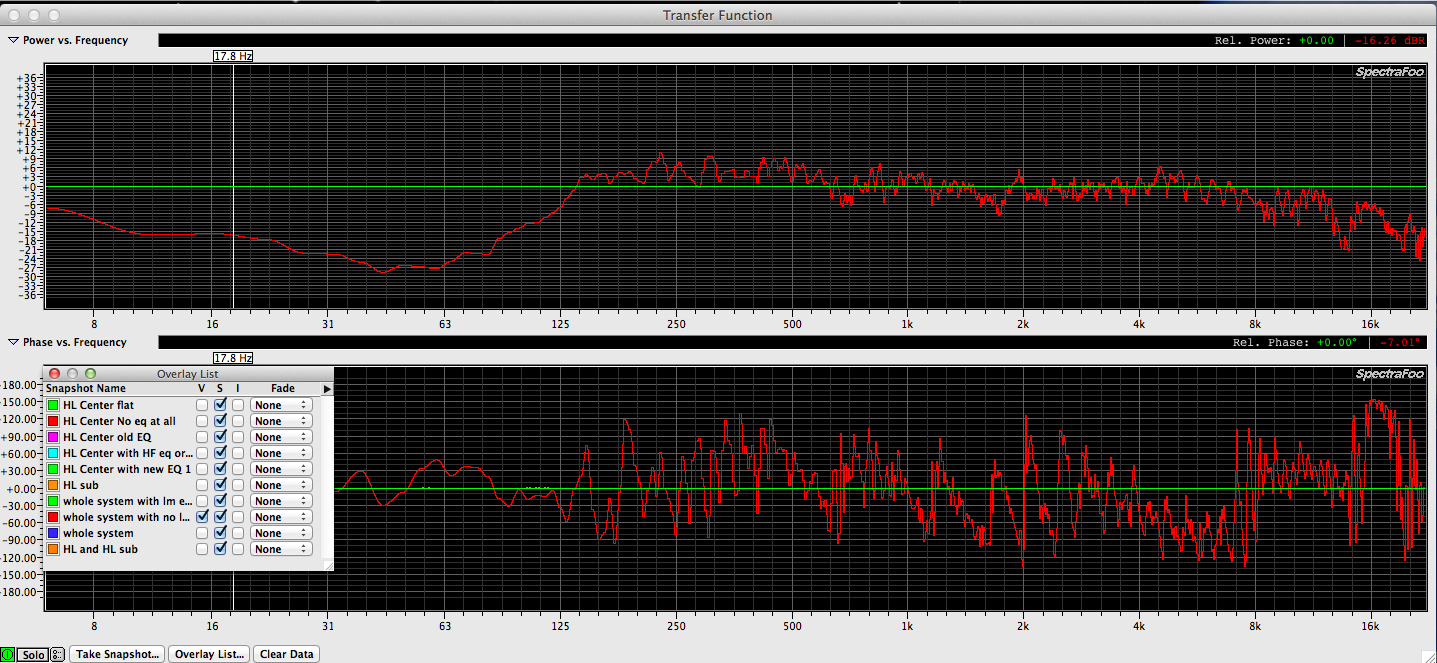Toggle the Solo button
Image resolution: width=1437 pixels, height=663 pixels.
pyautogui.click(x=33, y=654)
